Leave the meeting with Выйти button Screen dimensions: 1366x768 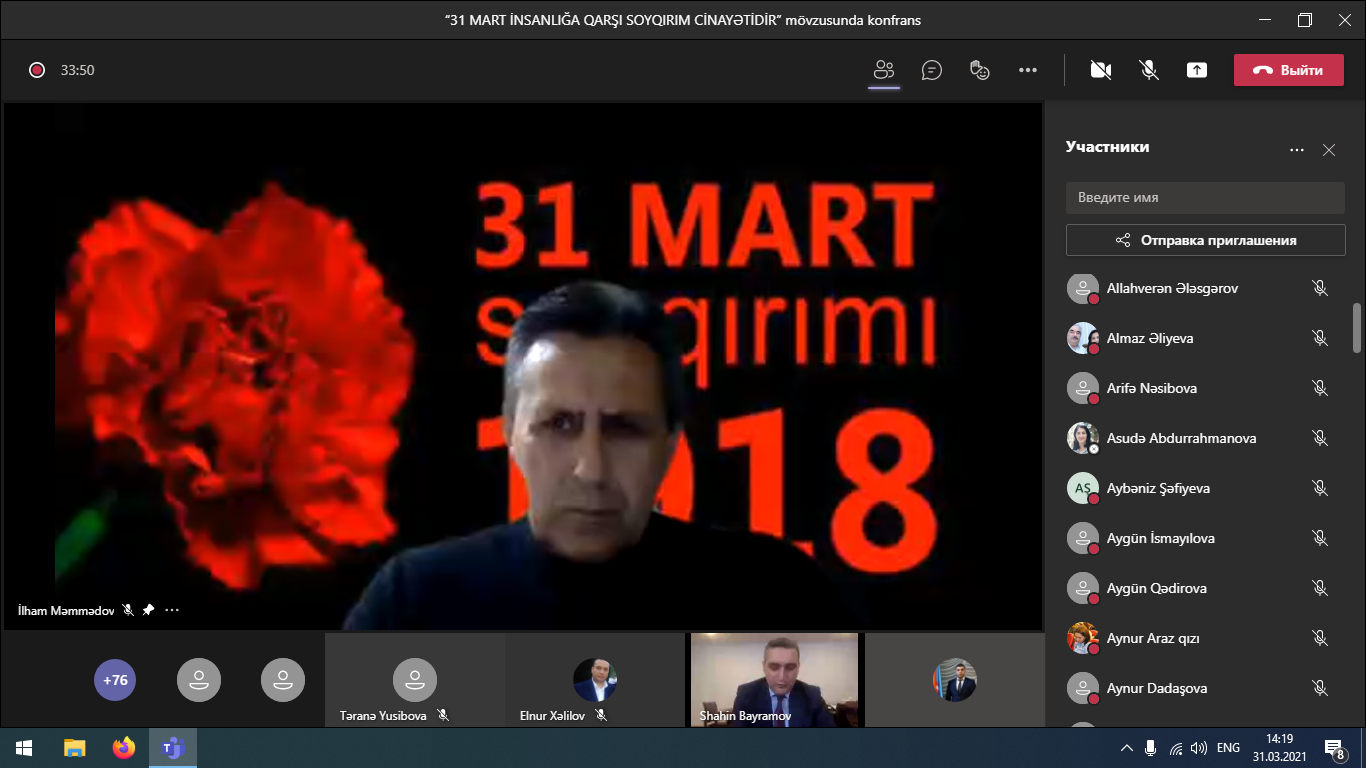[x=1288, y=70]
